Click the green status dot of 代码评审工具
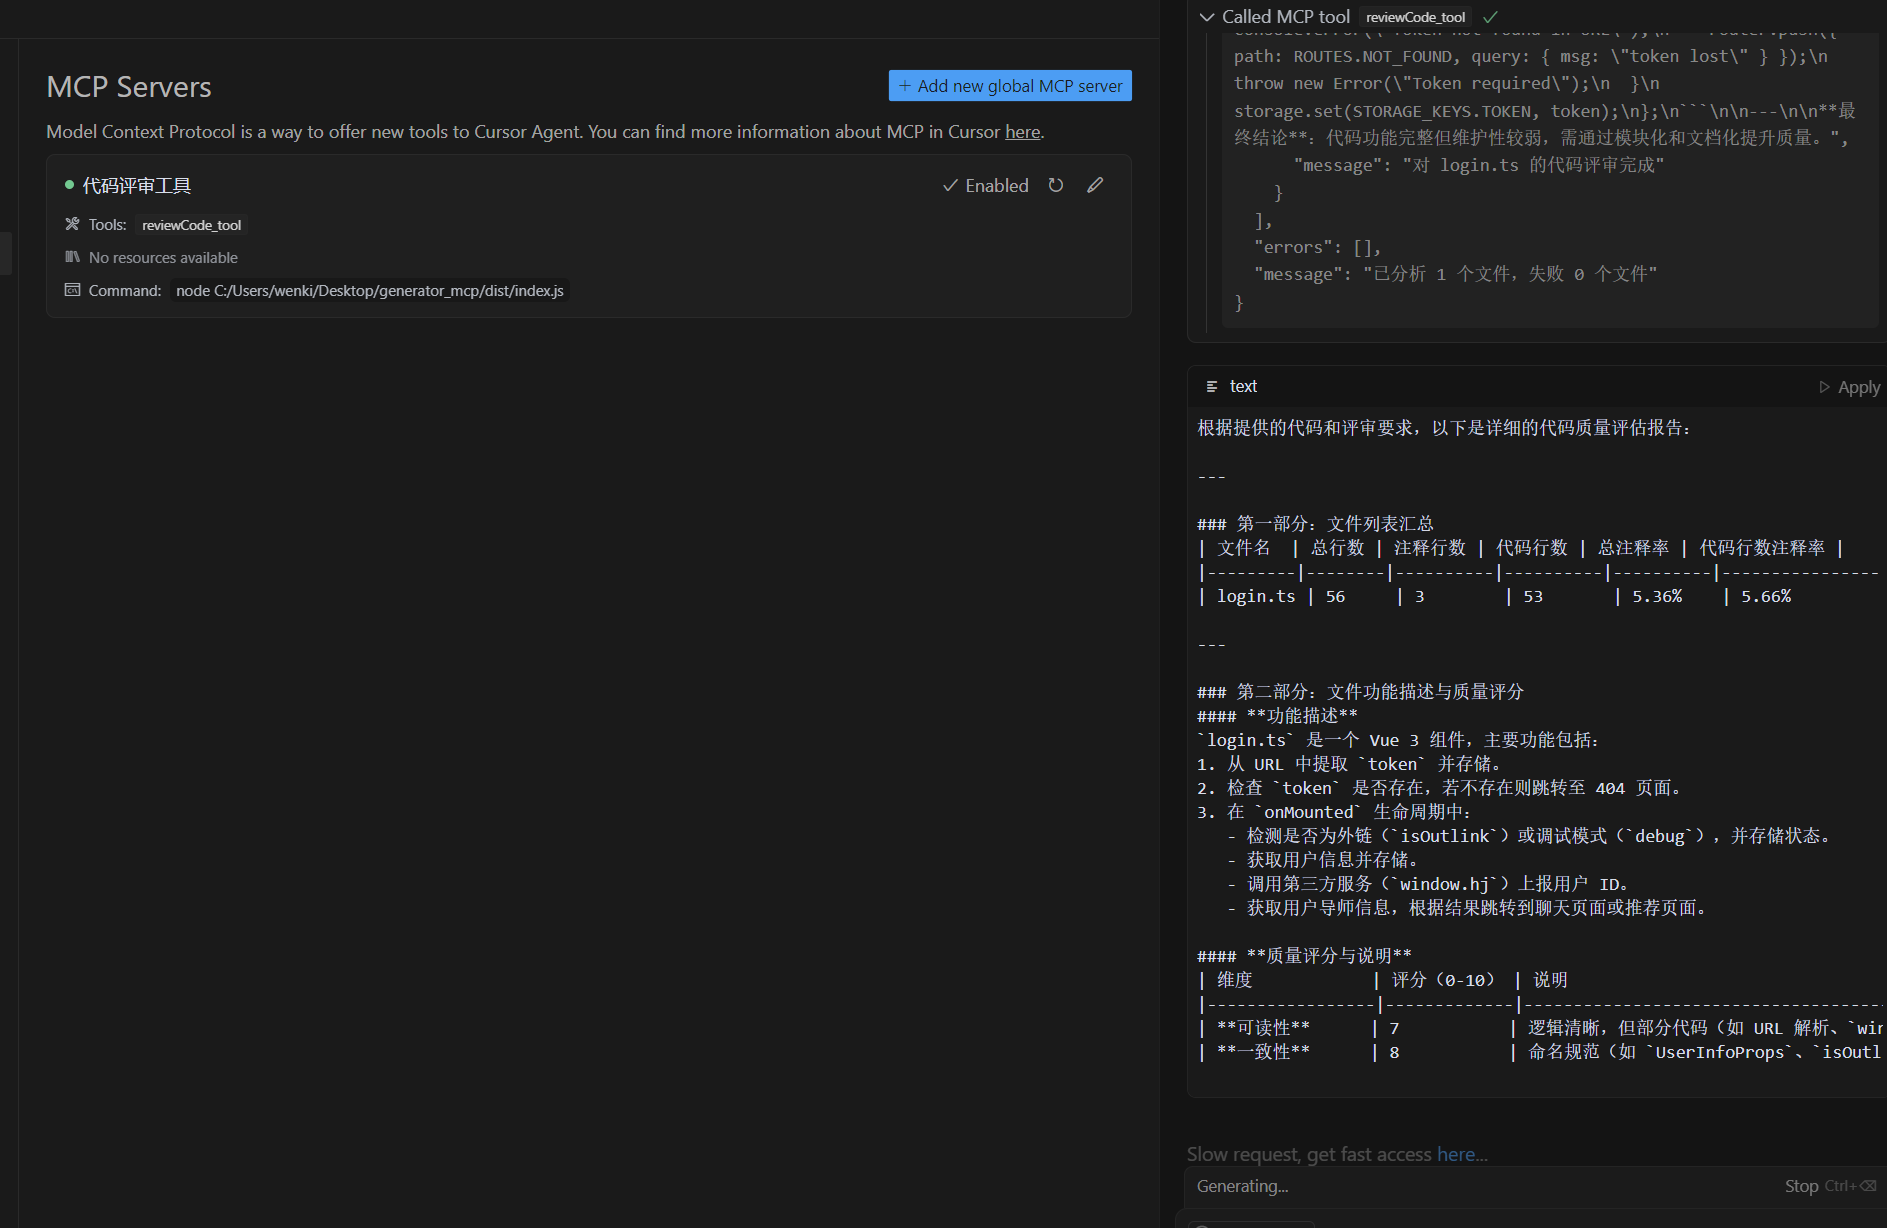 [x=70, y=185]
